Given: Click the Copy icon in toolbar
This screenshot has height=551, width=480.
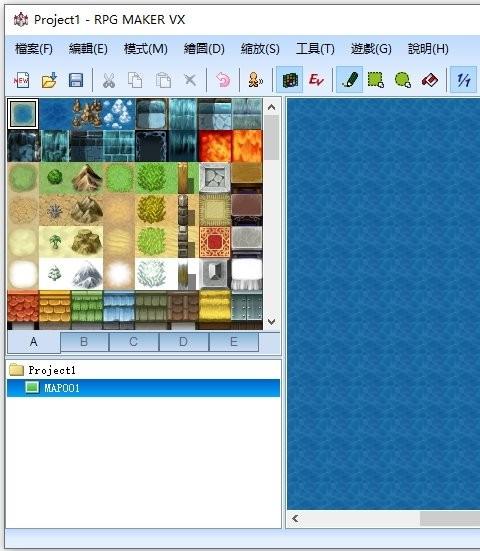Looking at the screenshot, I should click(135, 80).
